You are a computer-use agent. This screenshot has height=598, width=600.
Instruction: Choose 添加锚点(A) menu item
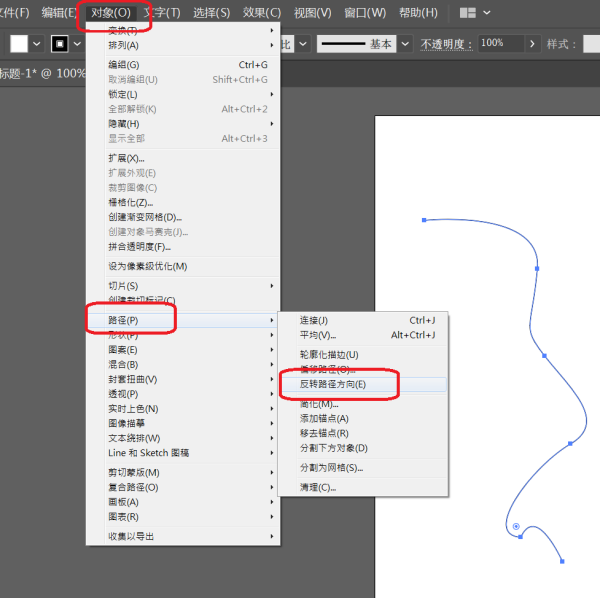pos(363,419)
